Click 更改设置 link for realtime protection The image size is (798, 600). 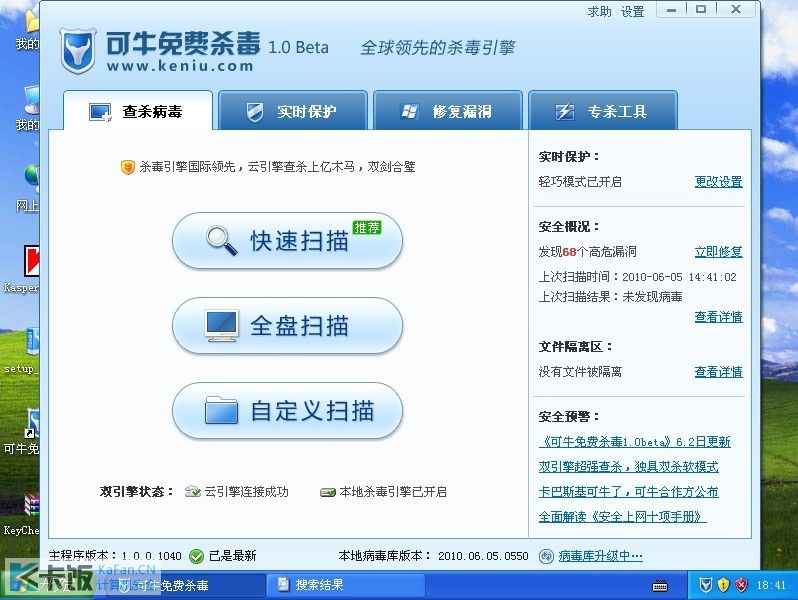click(x=719, y=182)
